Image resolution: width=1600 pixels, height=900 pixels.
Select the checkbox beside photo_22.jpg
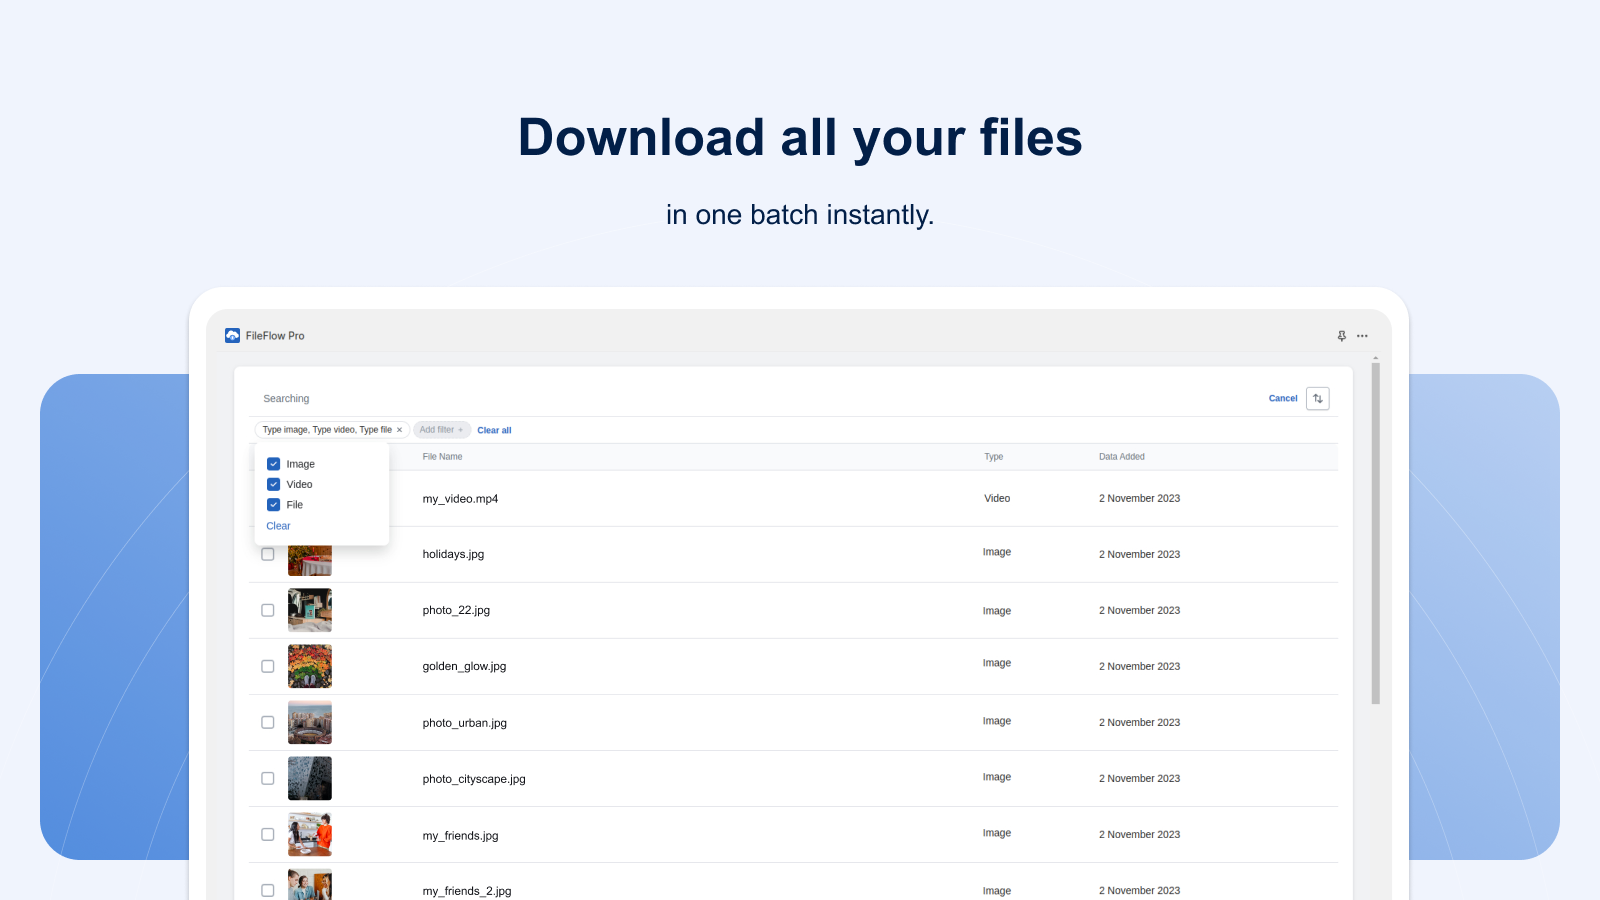coord(267,610)
